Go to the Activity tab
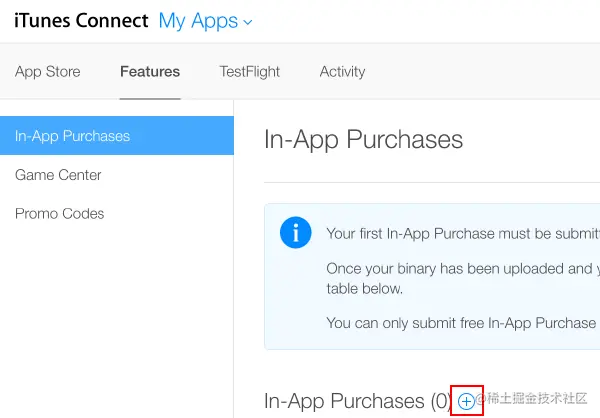The width and height of the screenshot is (600, 418). pyautogui.click(x=342, y=72)
